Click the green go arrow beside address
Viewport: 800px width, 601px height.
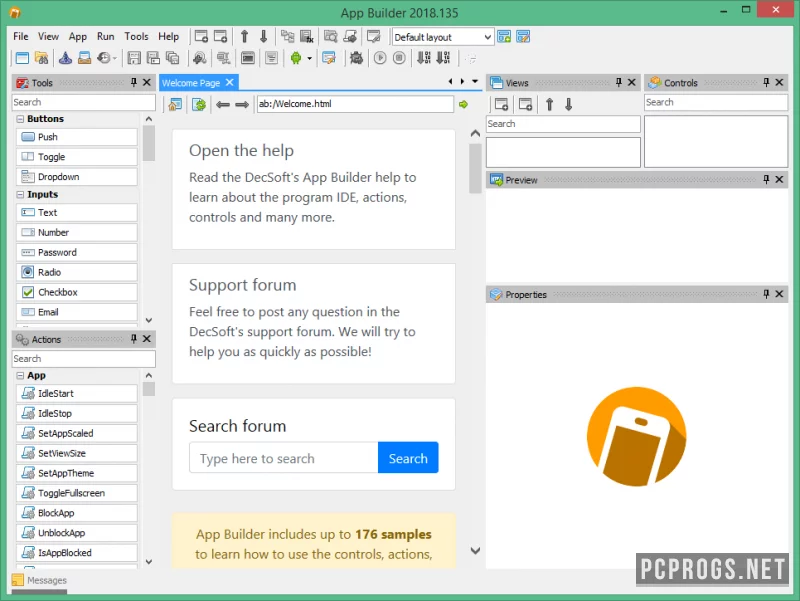pyautogui.click(x=463, y=104)
